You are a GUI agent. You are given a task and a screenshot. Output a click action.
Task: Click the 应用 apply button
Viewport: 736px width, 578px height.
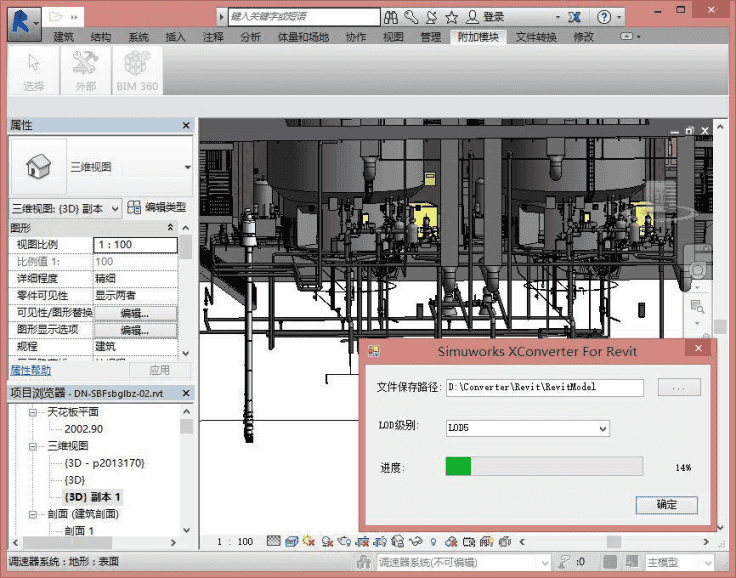coord(160,370)
